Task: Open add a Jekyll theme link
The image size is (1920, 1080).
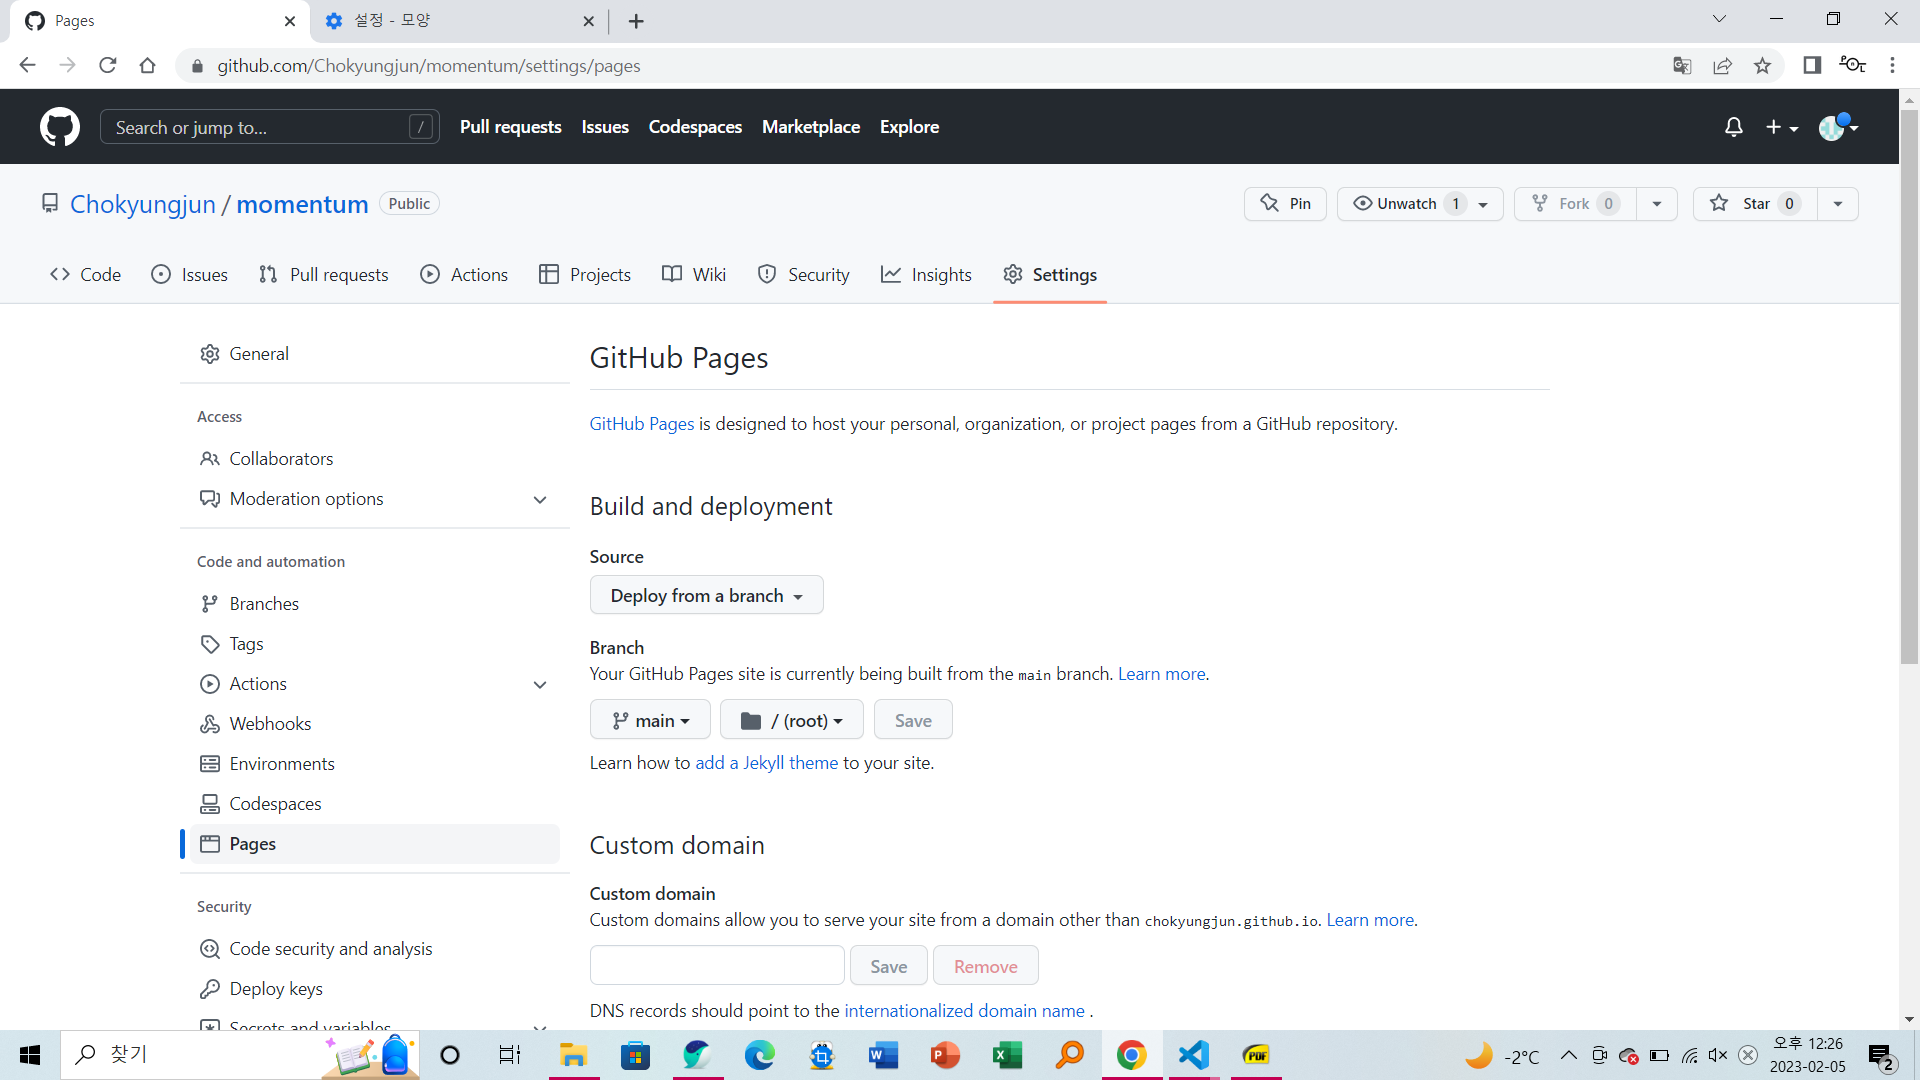Action: click(x=766, y=763)
